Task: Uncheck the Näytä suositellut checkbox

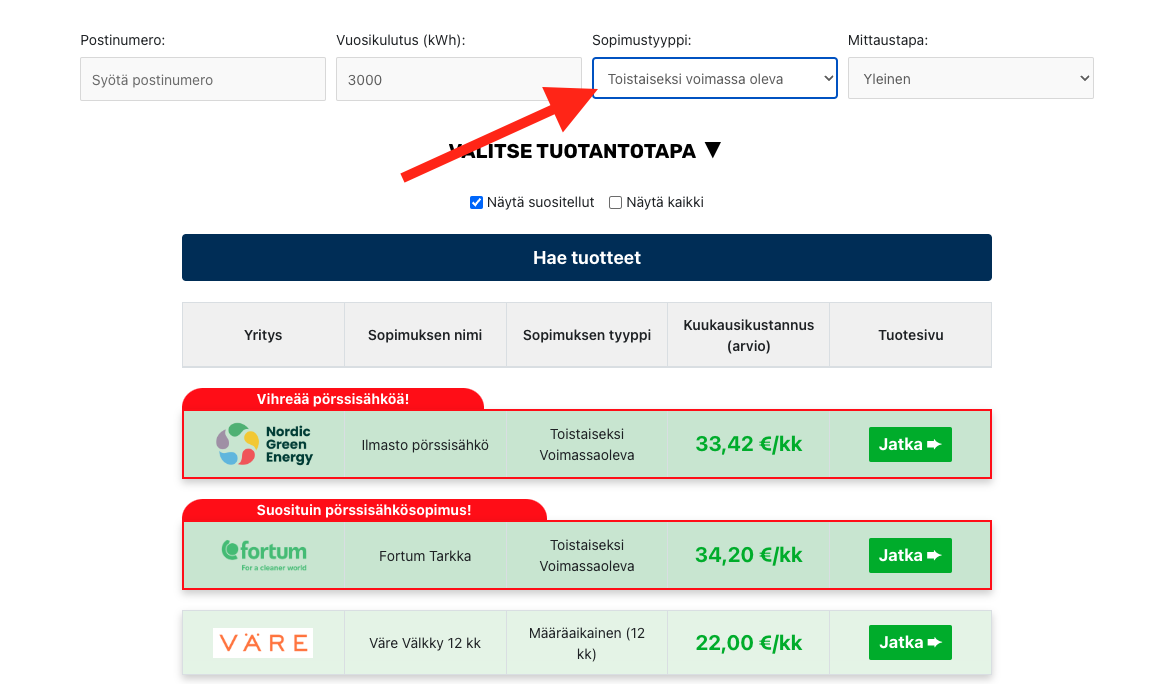Action: [x=476, y=202]
